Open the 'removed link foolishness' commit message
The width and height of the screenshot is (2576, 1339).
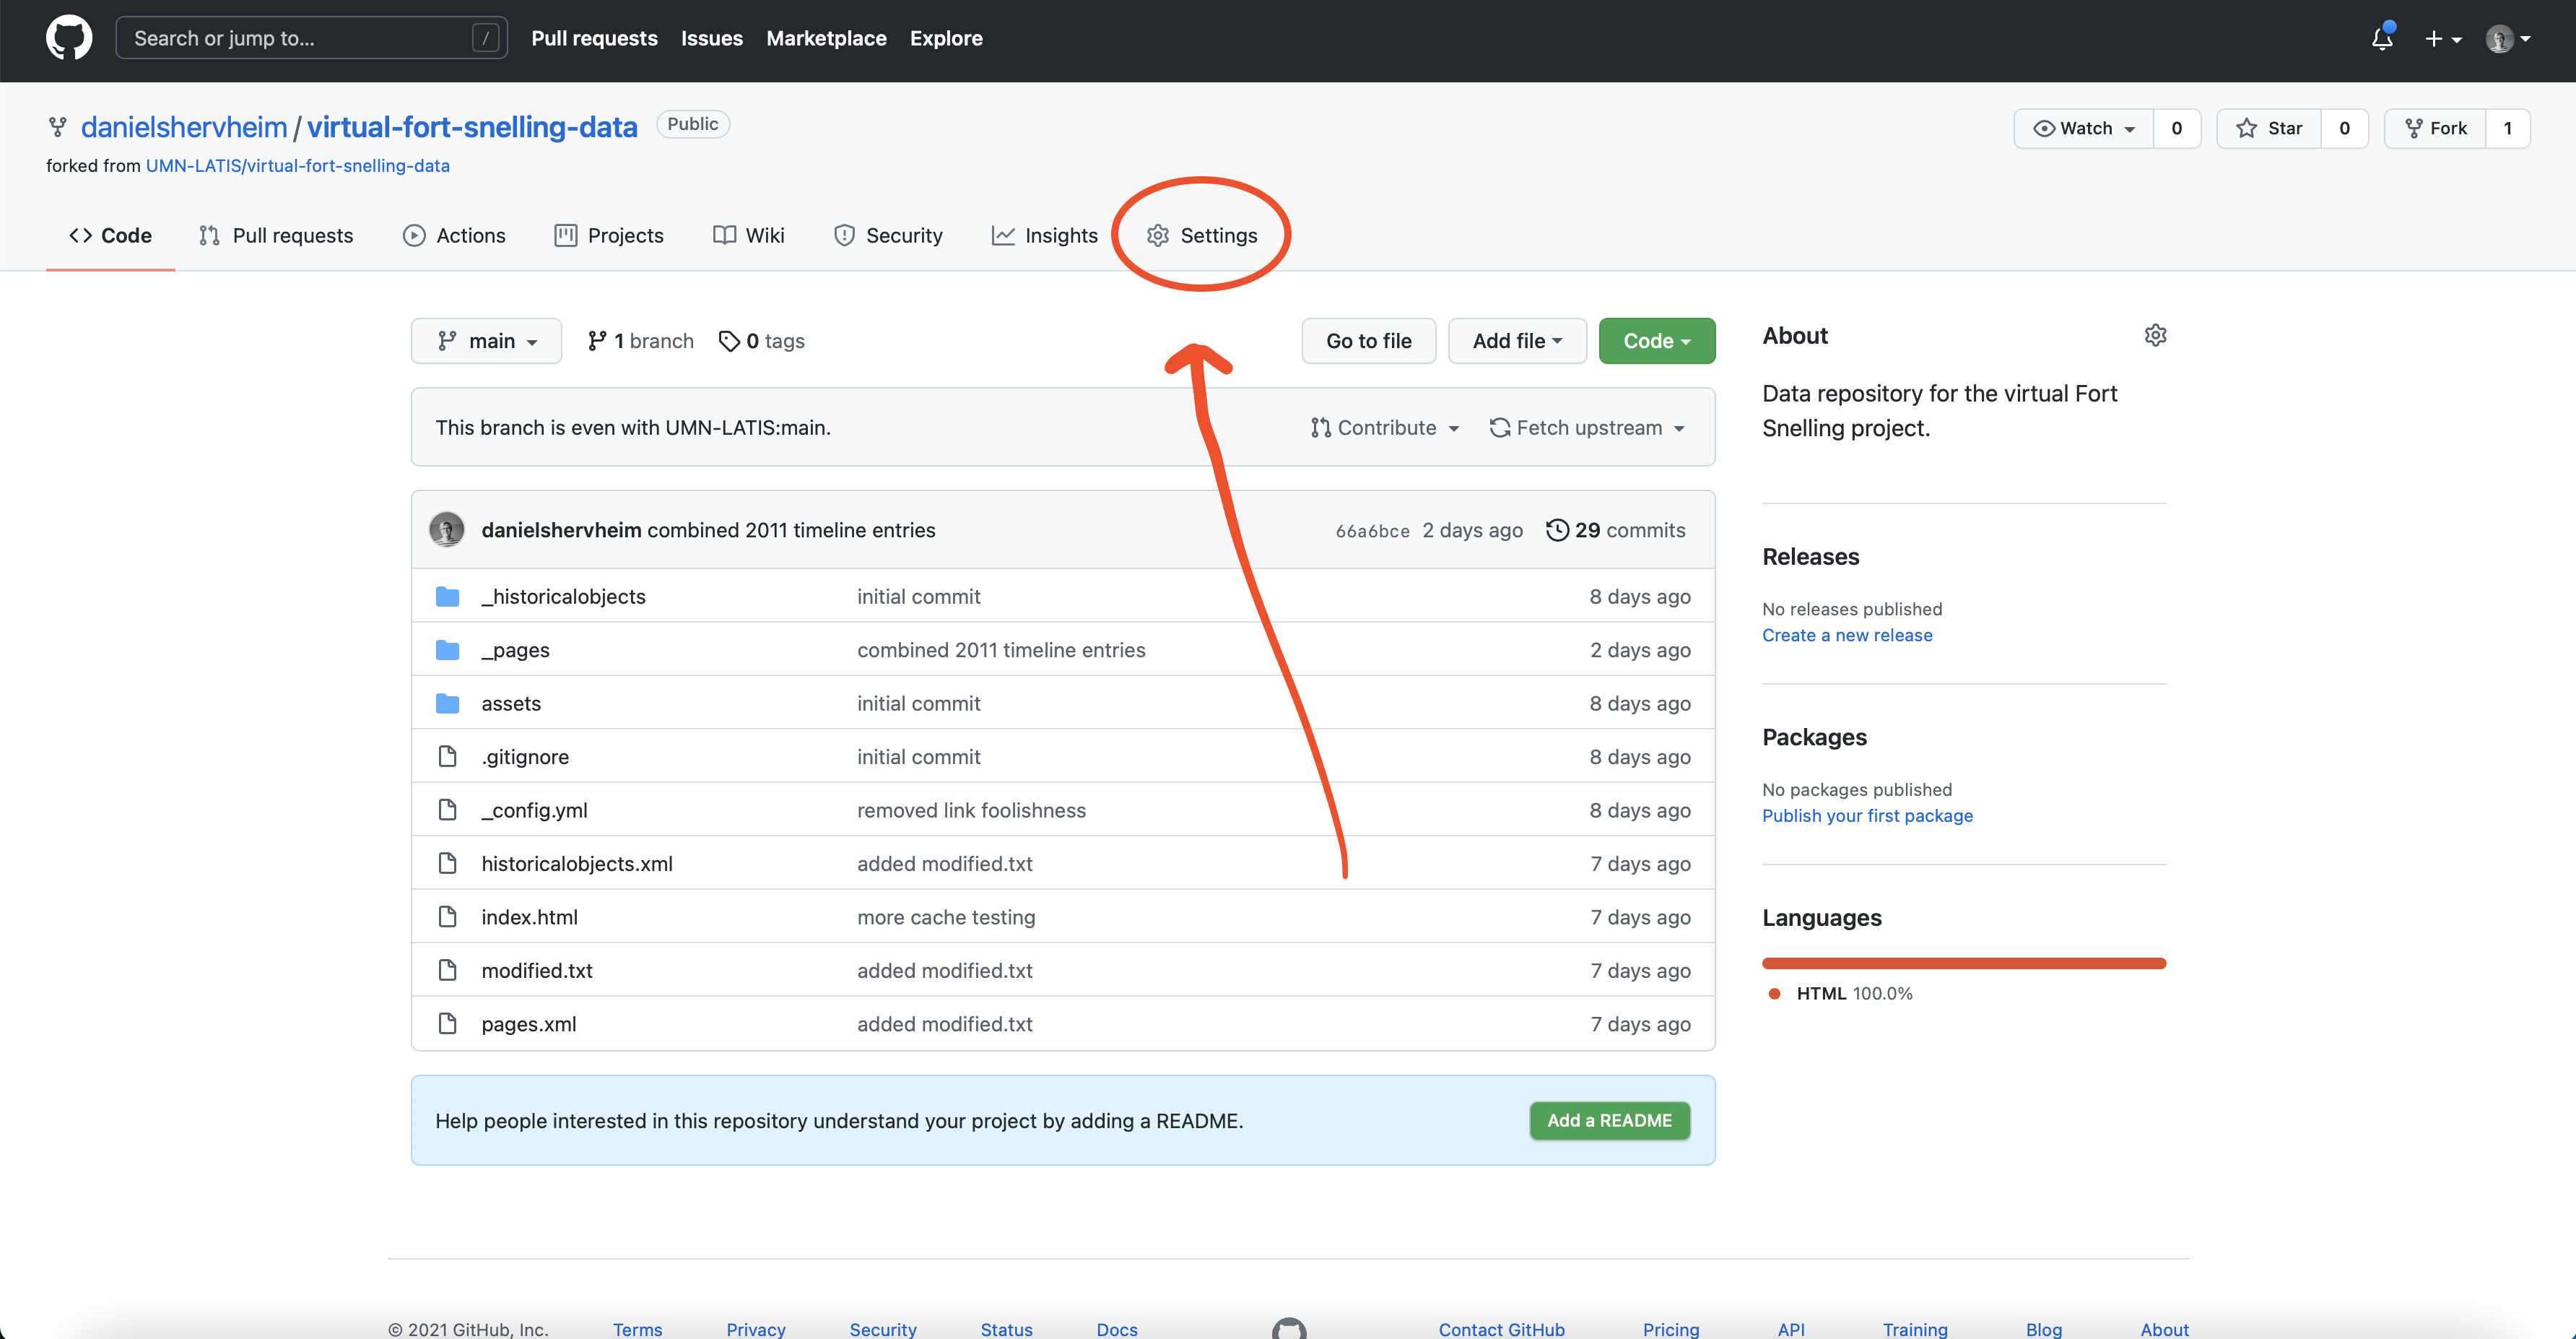pyautogui.click(x=971, y=810)
